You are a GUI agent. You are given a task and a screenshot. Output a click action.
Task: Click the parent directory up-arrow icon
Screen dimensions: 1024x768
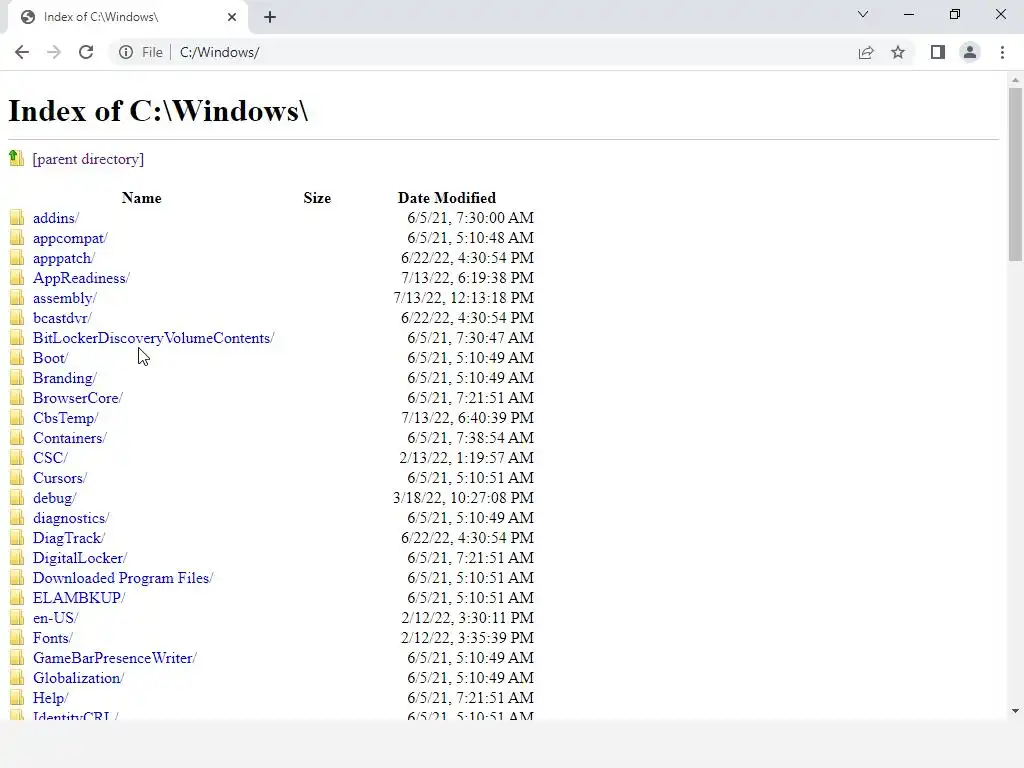tap(16, 158)
